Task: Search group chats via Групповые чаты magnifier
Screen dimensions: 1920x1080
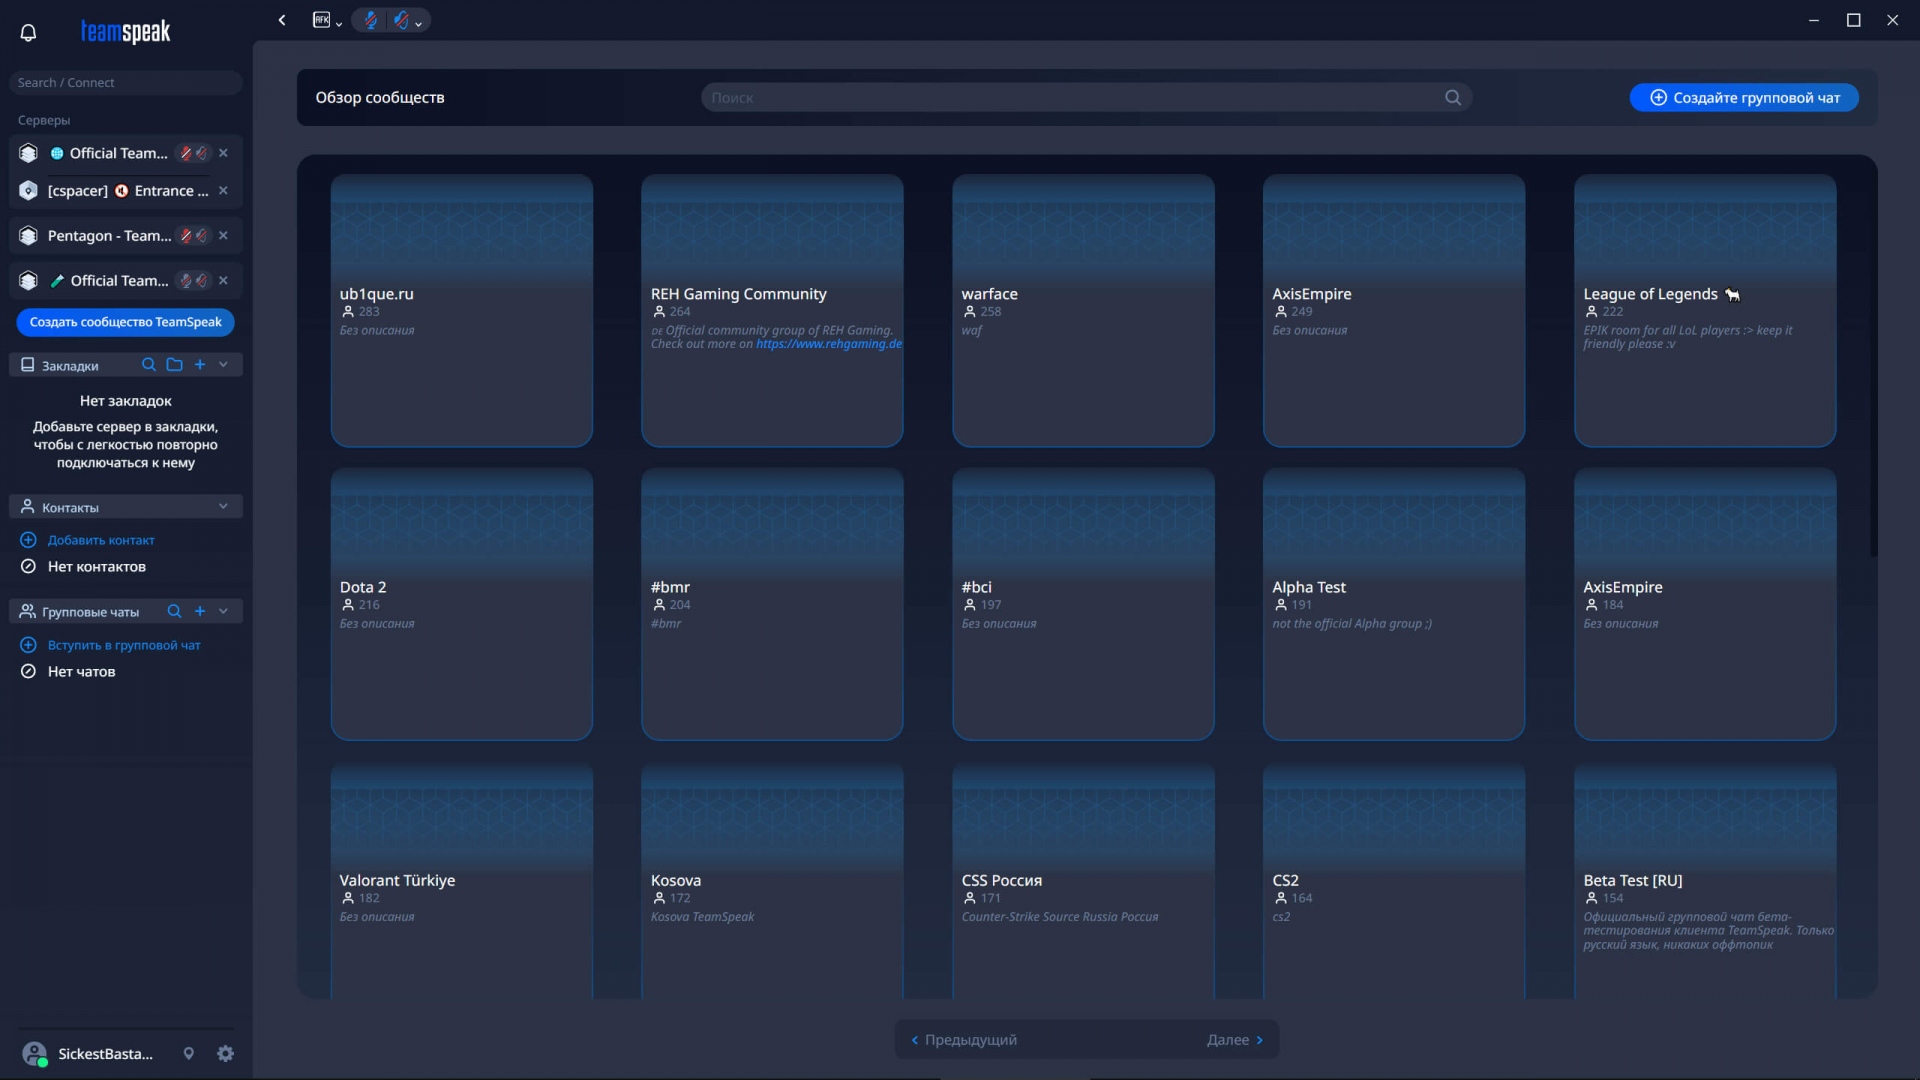Action: pos(174,611)
